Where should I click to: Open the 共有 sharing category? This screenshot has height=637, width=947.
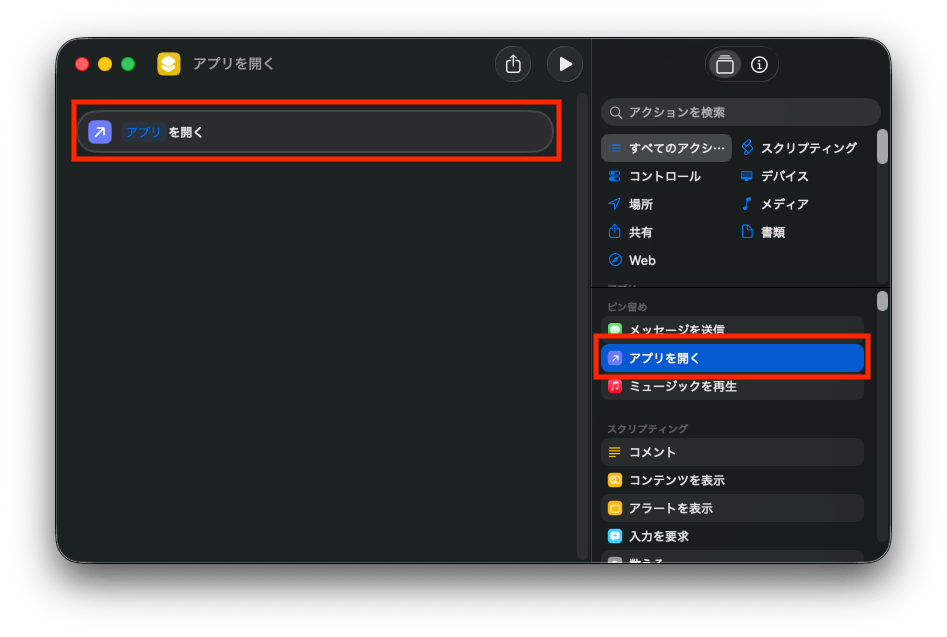tap(631, 232)
